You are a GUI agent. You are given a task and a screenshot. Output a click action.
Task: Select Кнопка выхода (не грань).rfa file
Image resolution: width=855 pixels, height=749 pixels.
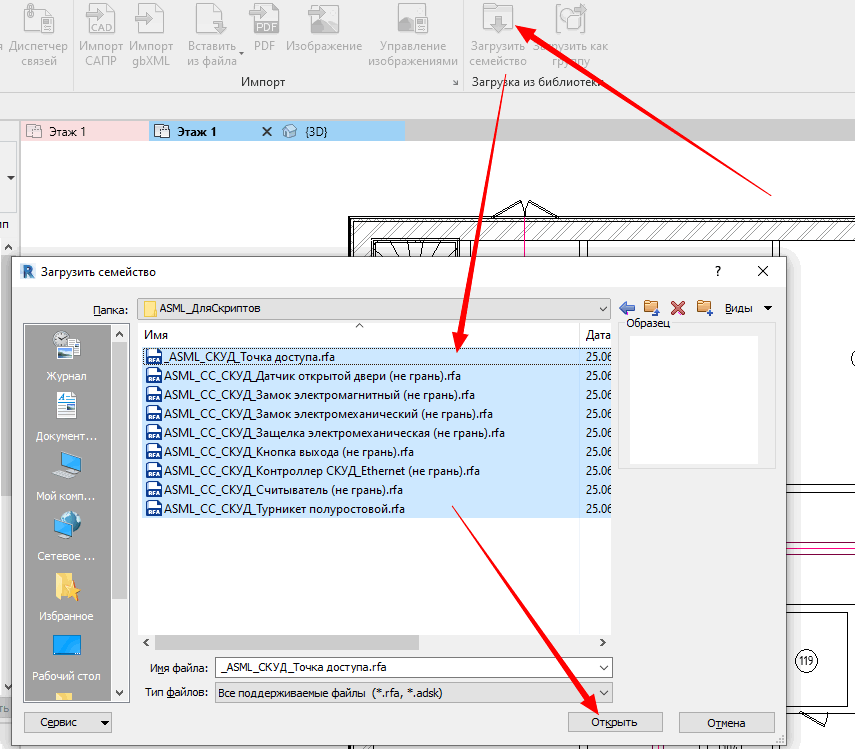[x=376, y=452]
